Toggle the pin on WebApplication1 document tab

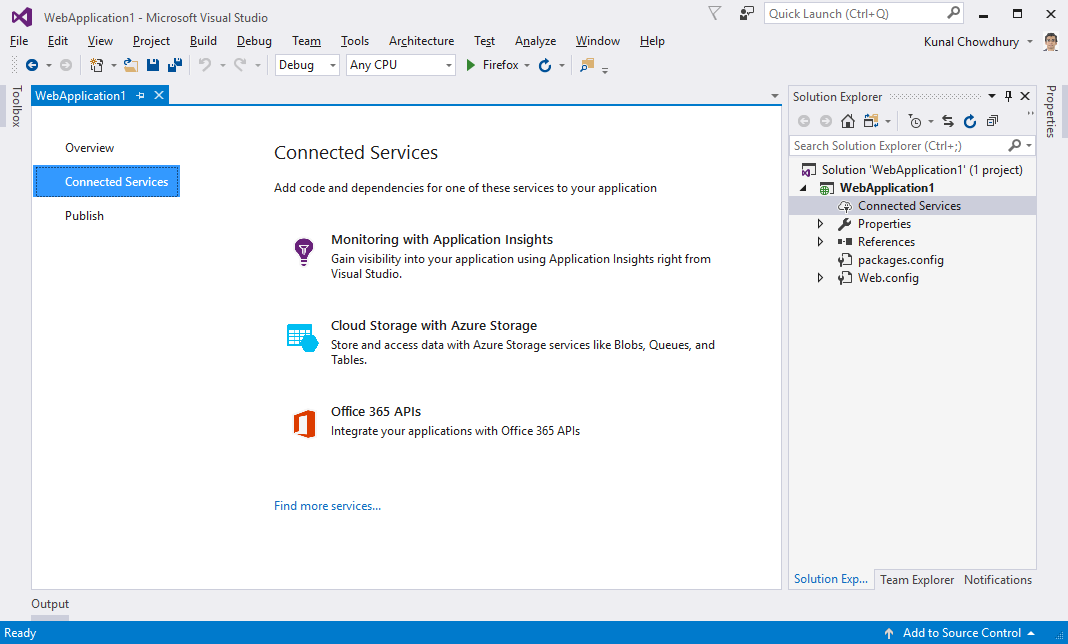coord(140,95)
